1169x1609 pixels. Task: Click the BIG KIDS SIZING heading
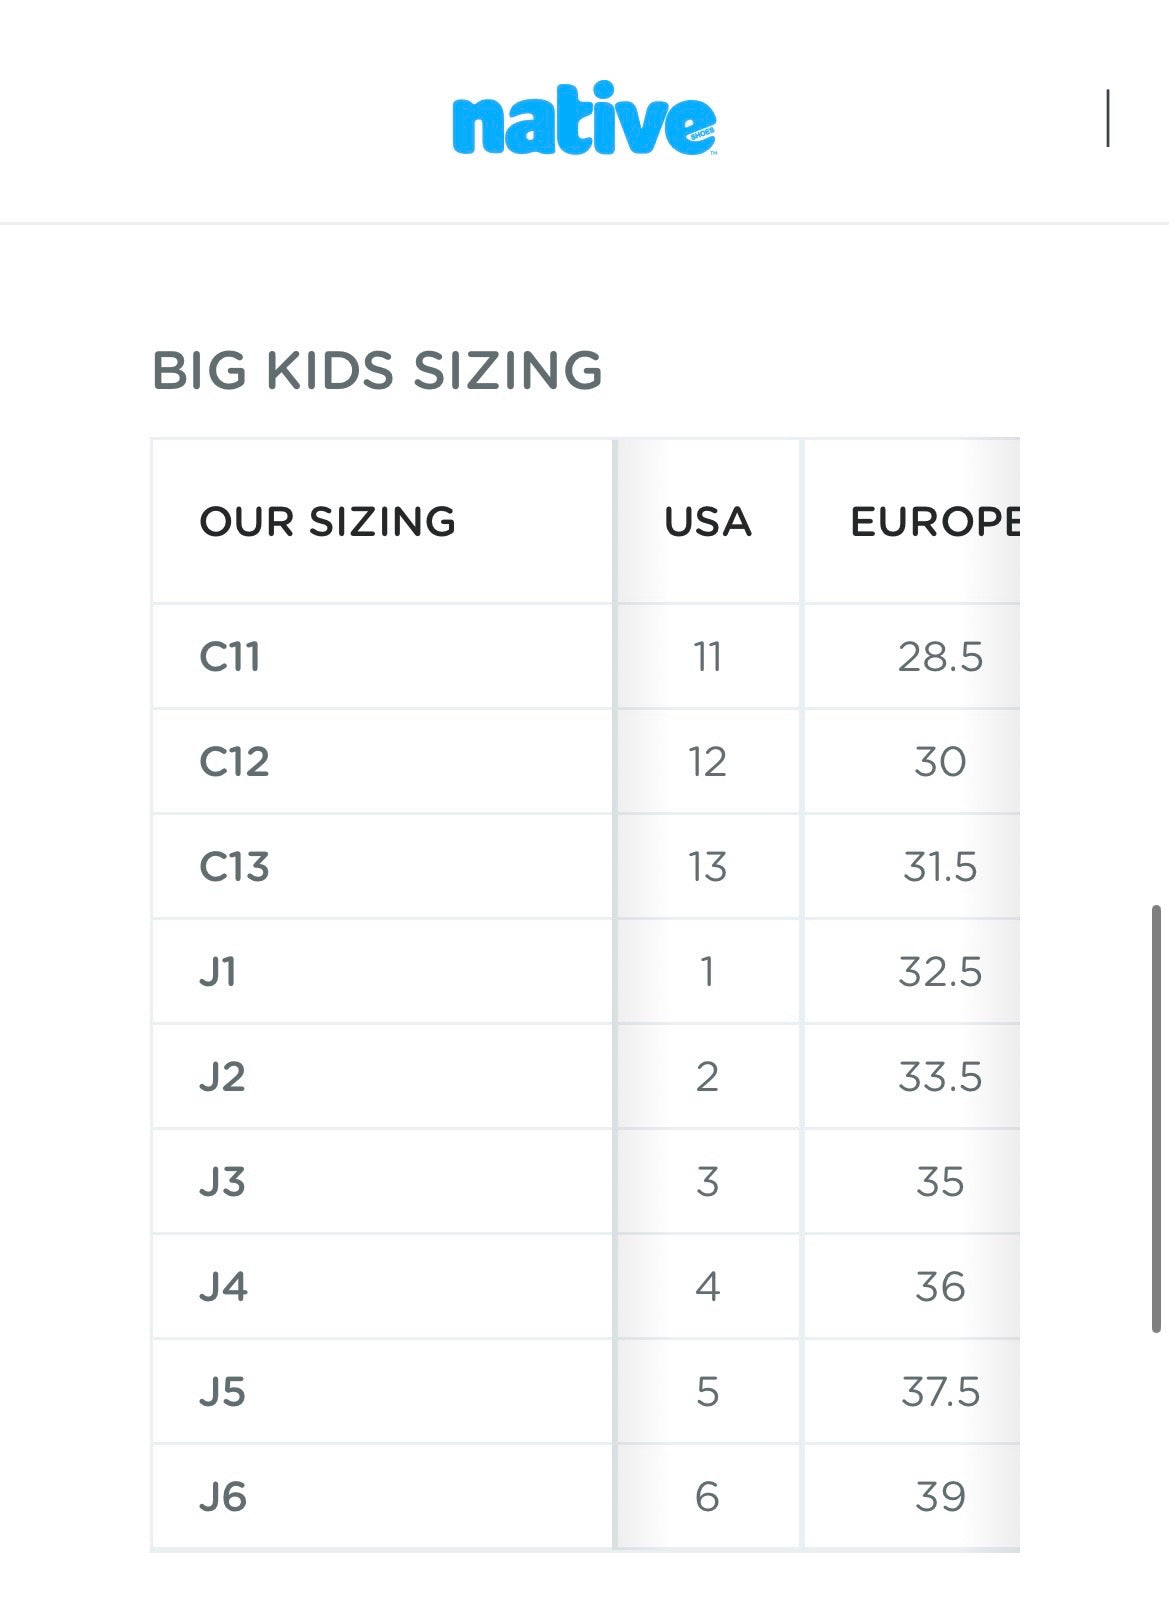[x=377, y=371]
